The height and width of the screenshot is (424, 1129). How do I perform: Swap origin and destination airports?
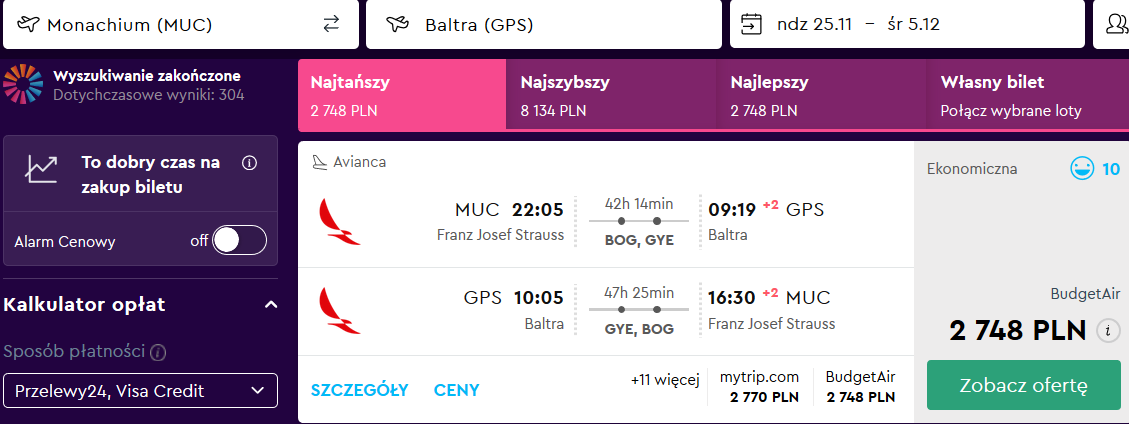[x=330, y=24]
